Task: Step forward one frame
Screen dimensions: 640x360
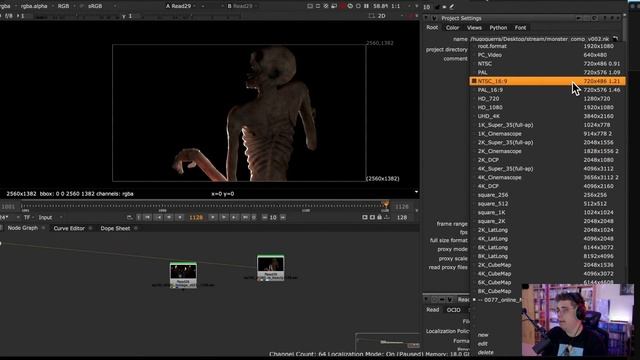Action: (x=224, y=218)
